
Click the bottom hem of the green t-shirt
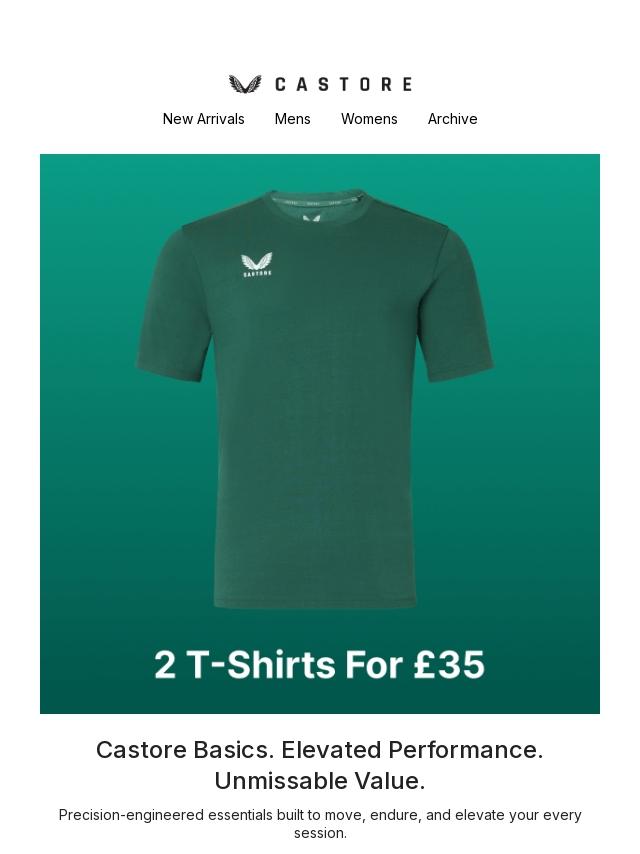315,603
